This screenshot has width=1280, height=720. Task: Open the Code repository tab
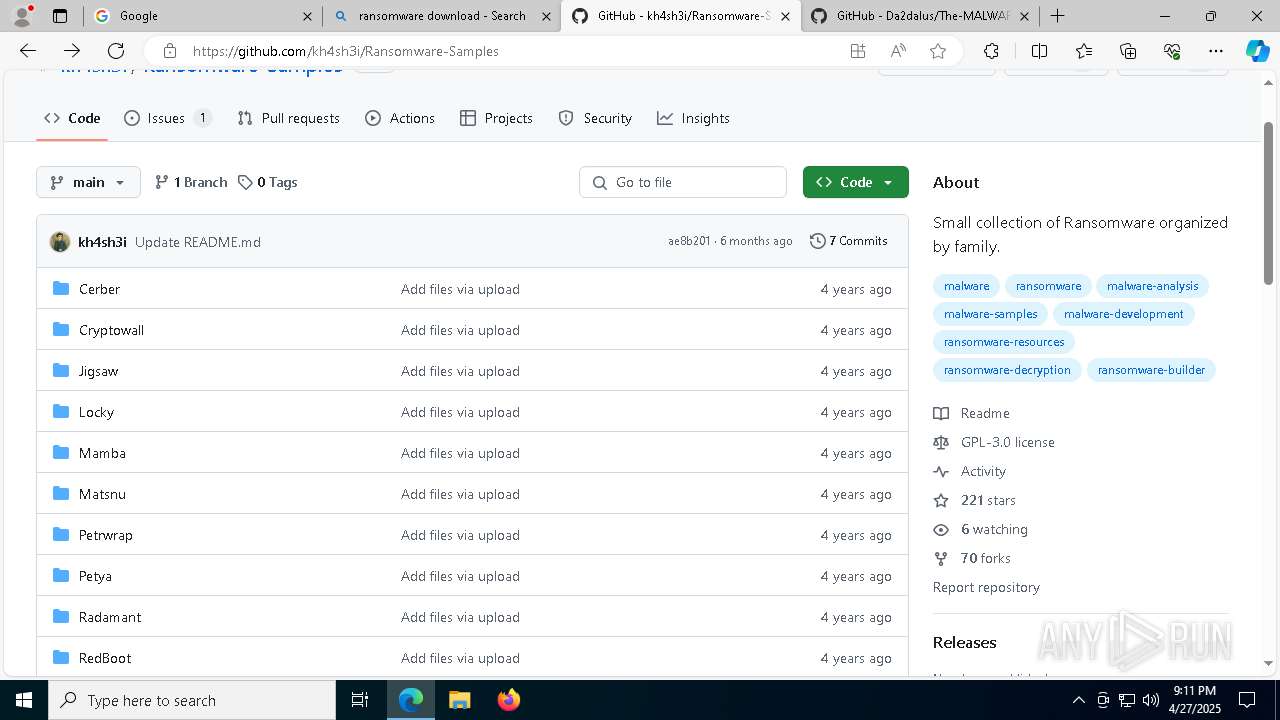pos(72,118)
